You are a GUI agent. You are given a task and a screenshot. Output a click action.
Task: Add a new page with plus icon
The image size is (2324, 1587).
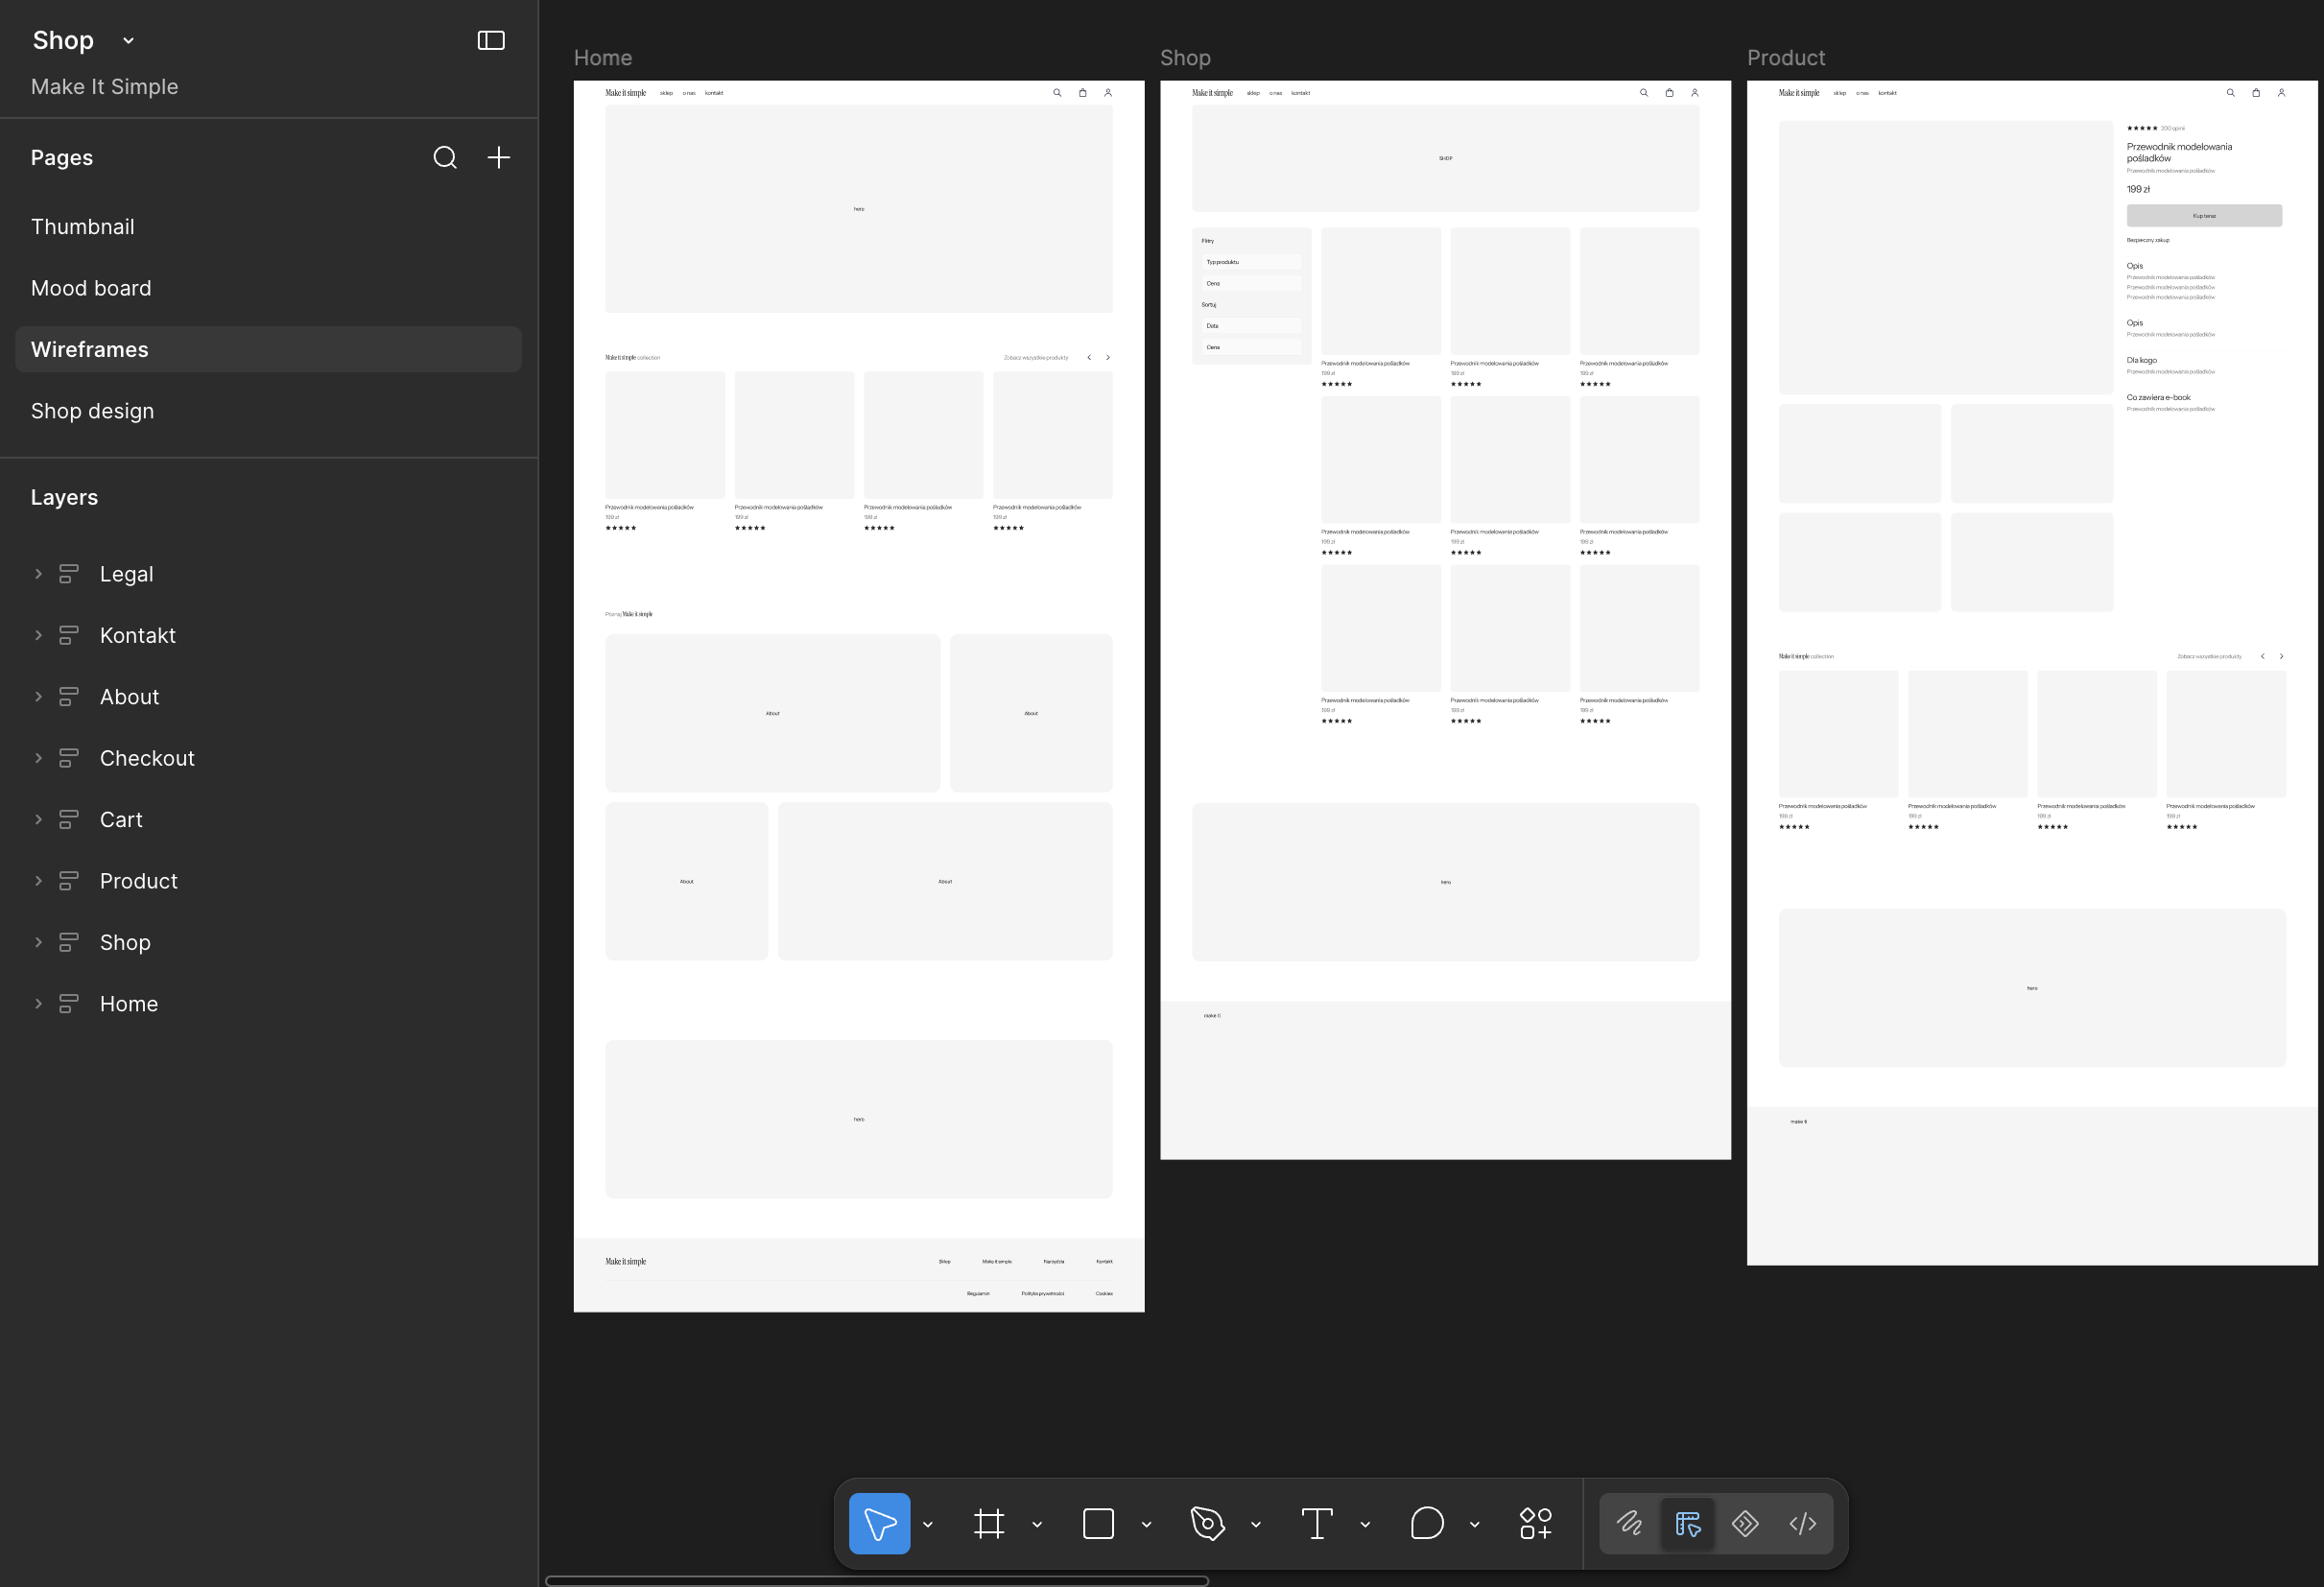(x=498, y=157)
